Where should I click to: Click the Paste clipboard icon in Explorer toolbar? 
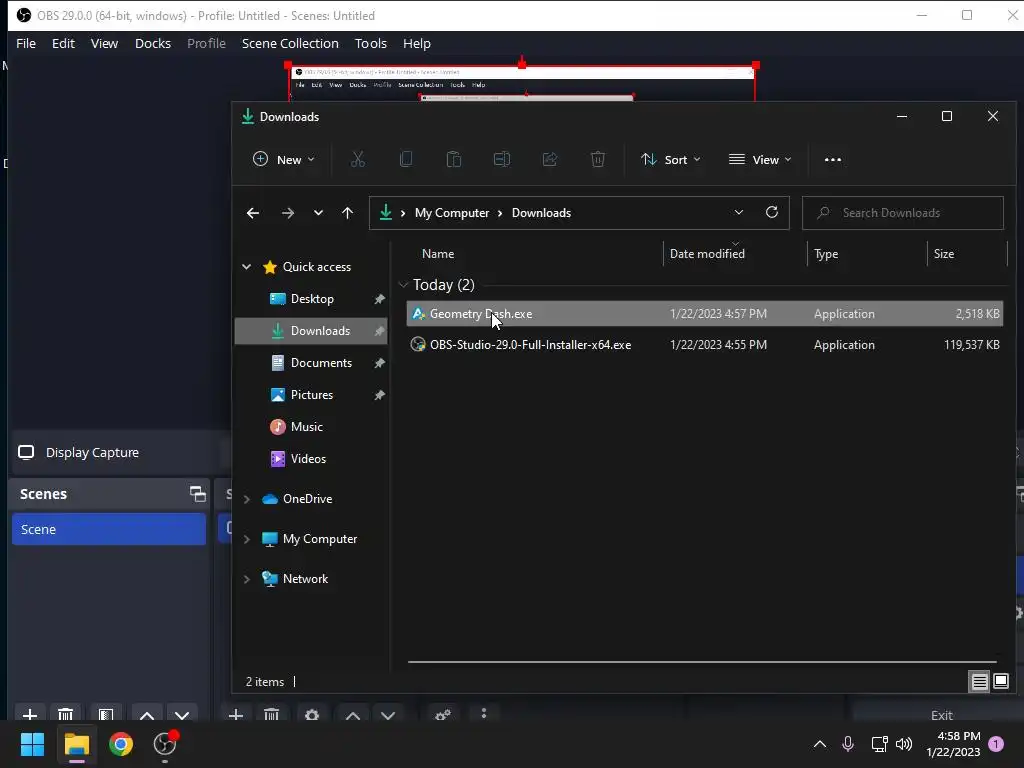tap(454, 159)
